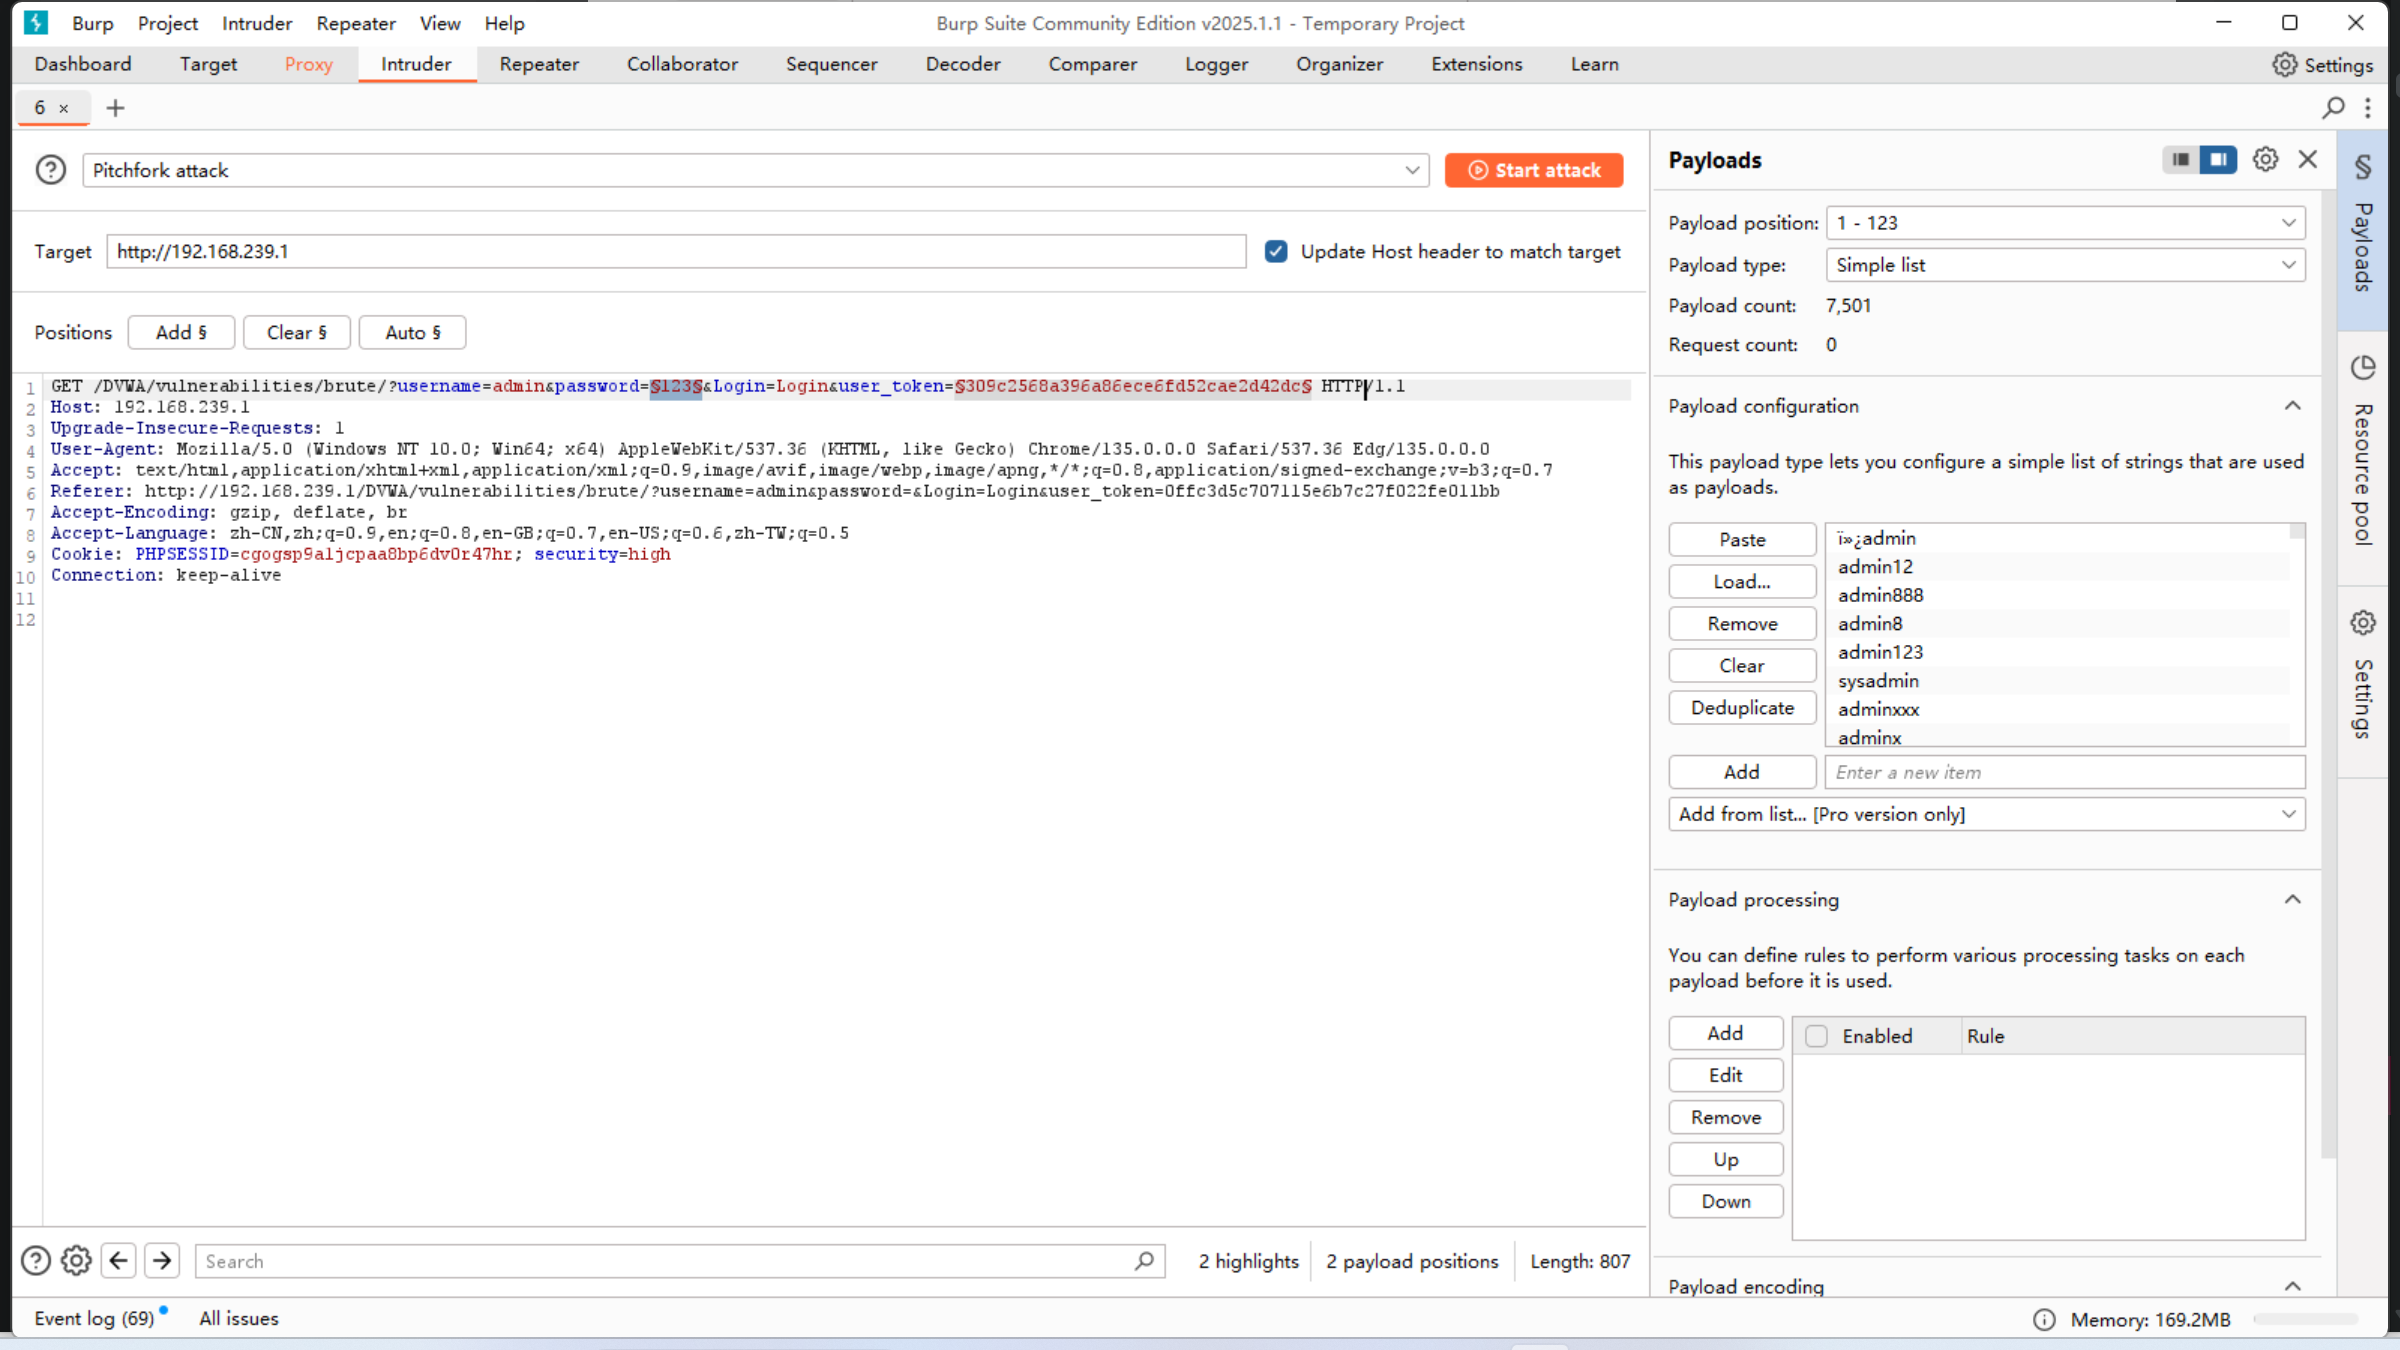Open the Project menu
The height and width of the screenshot is (1350, 2400).
(x=167, y=23)
